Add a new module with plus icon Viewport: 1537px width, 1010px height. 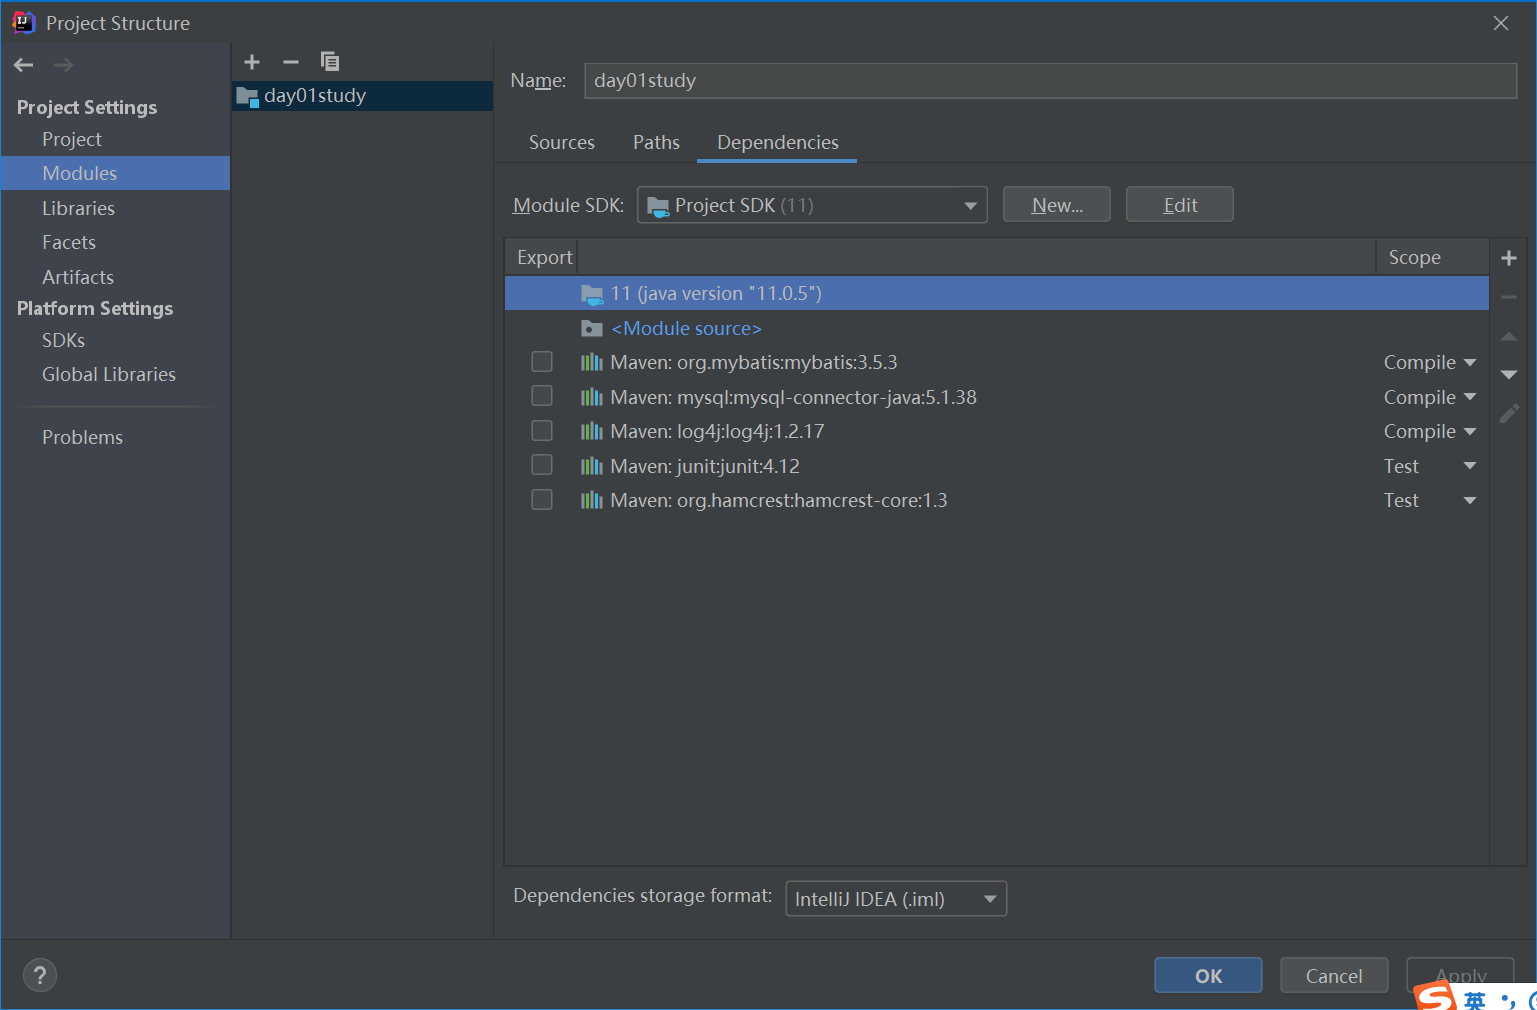pyautogui.click(x=252, y=62)
